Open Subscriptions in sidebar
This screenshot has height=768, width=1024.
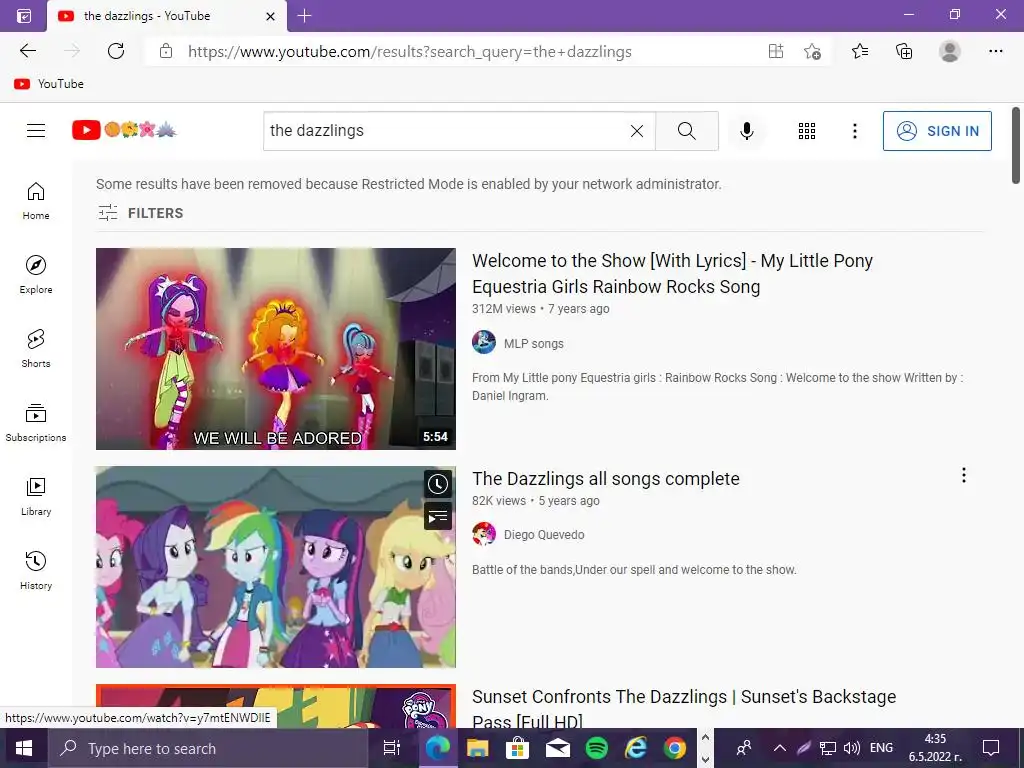click(36, 423)
